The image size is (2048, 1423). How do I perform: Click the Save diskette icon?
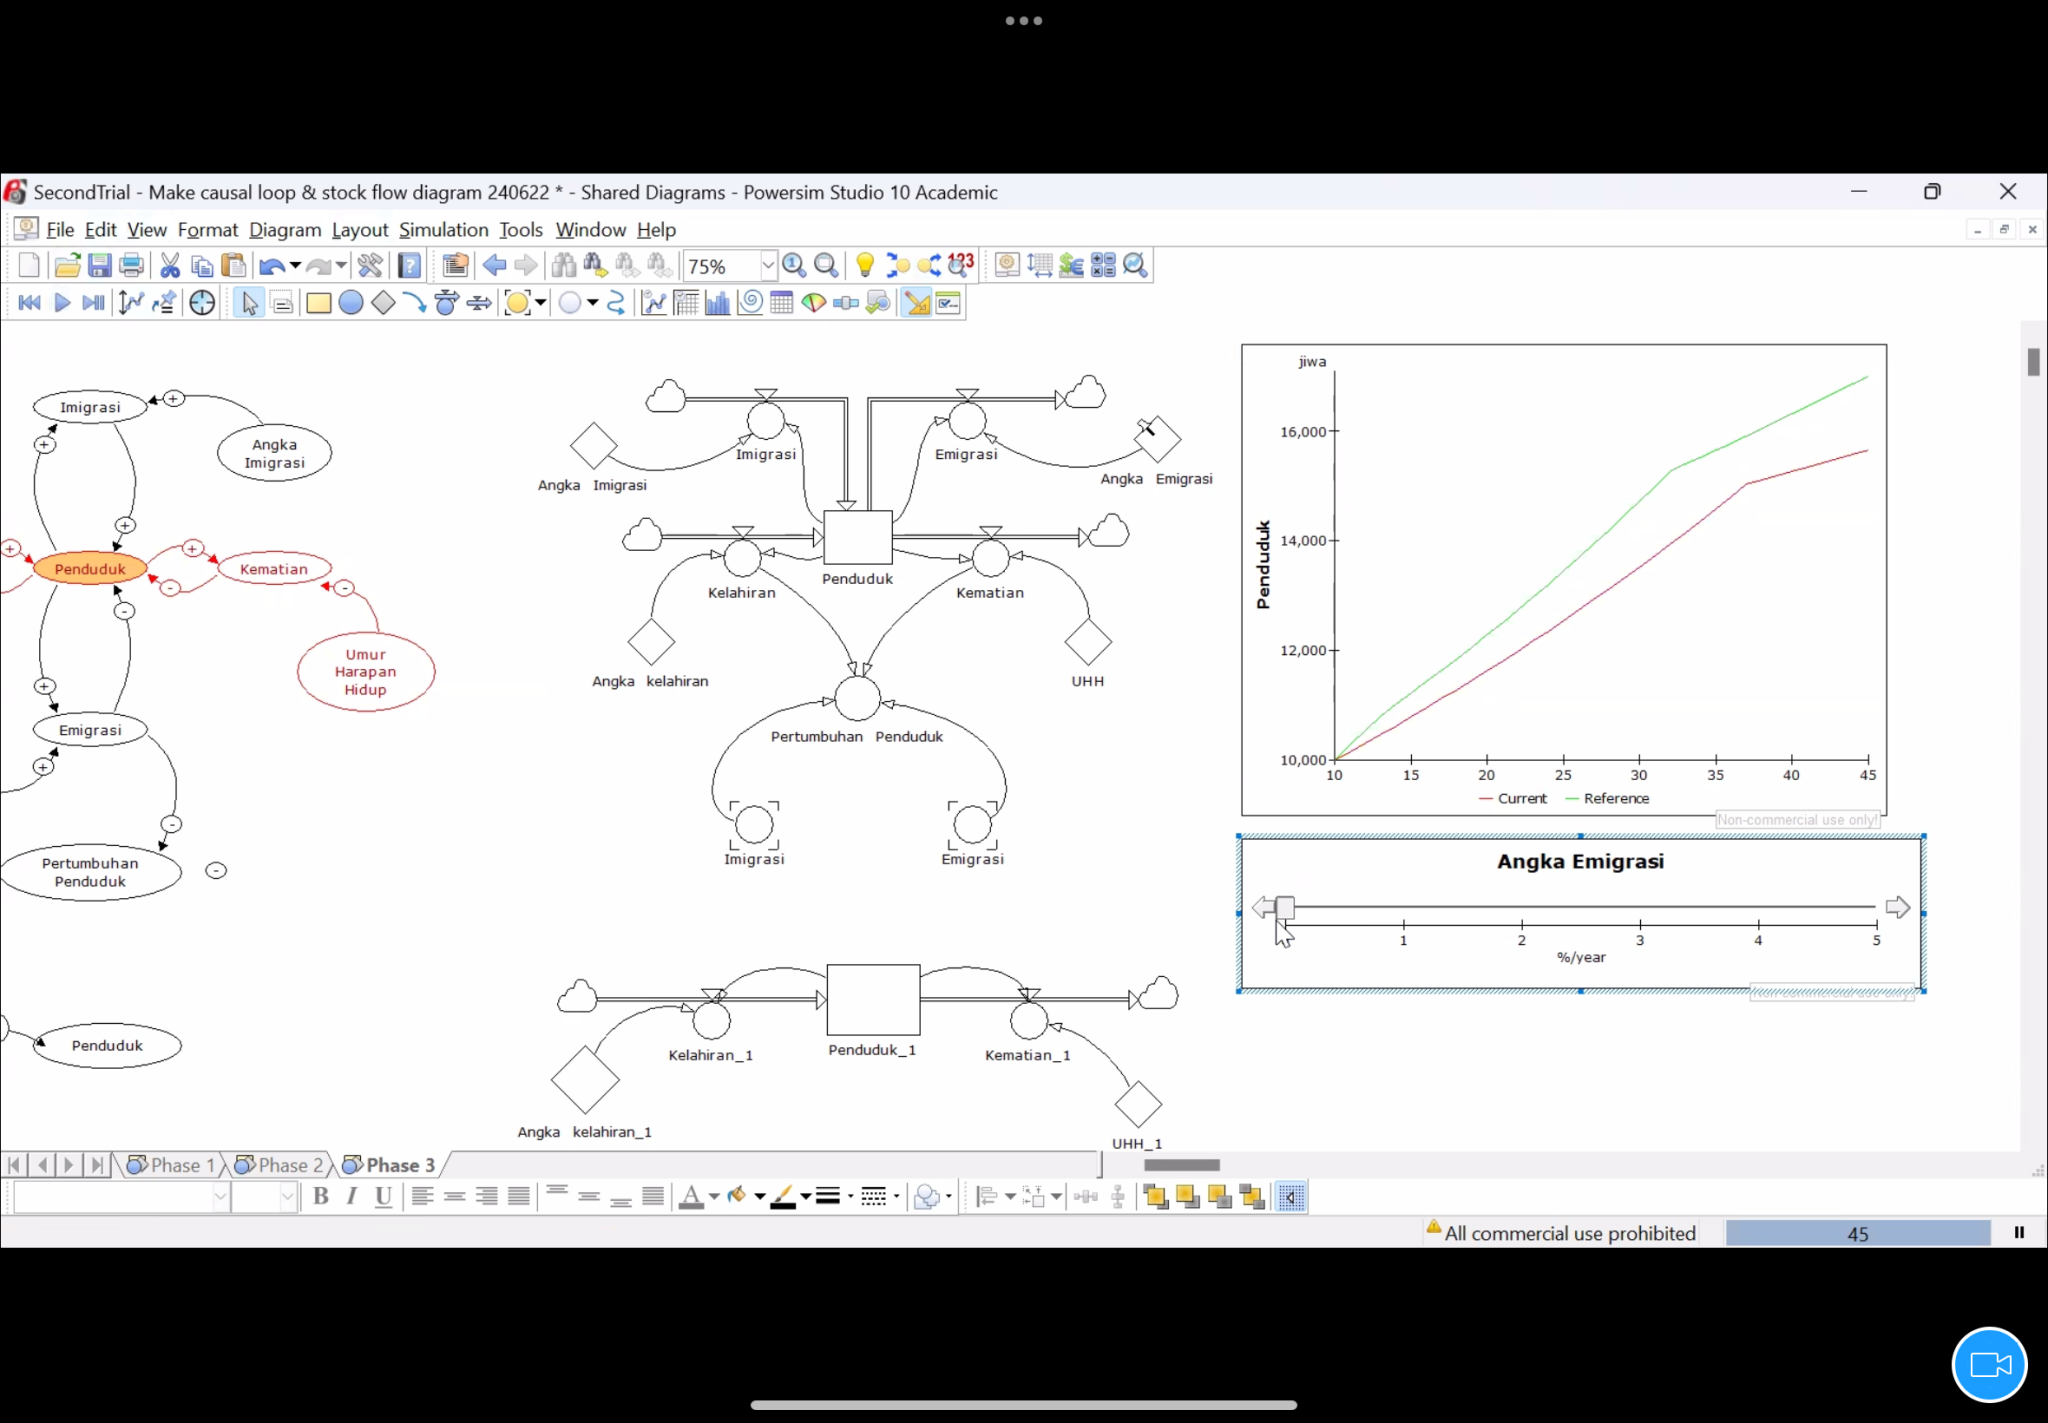click(x=99, y=266)
